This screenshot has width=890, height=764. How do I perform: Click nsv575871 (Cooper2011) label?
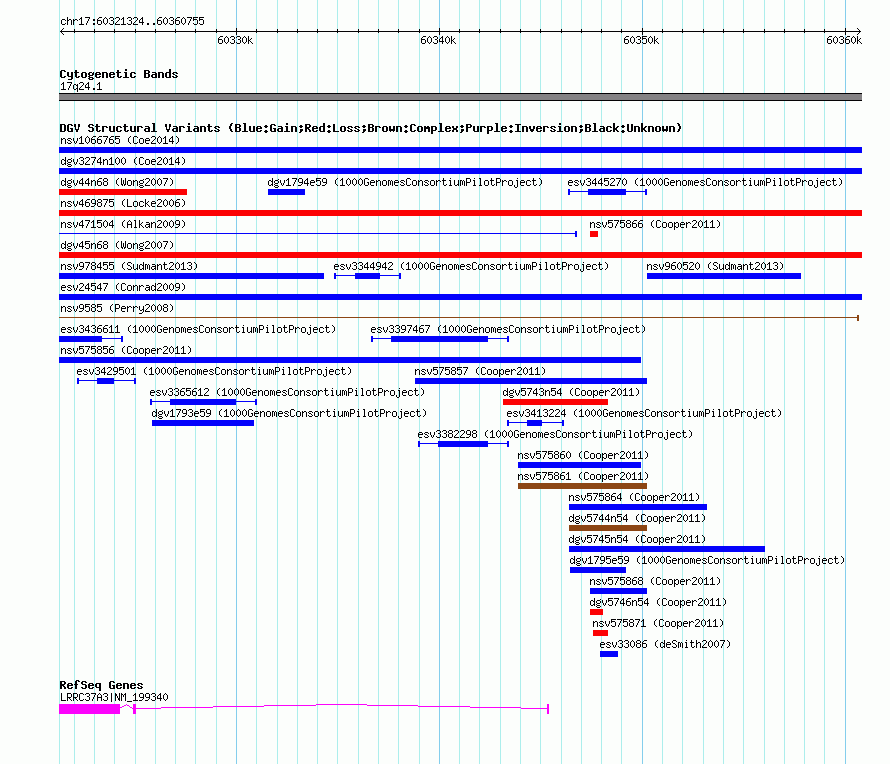tap(658, 623)
